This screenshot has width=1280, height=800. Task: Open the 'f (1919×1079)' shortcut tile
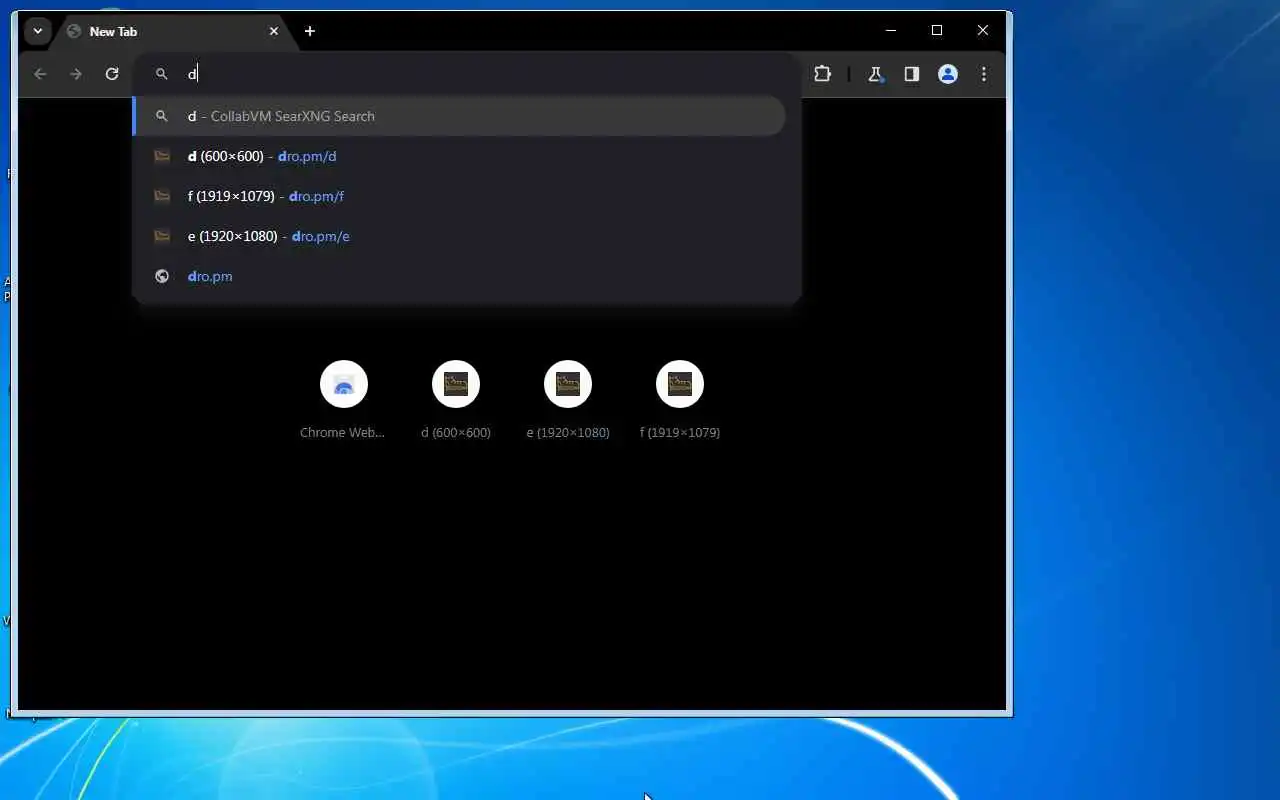coord(680,399)
